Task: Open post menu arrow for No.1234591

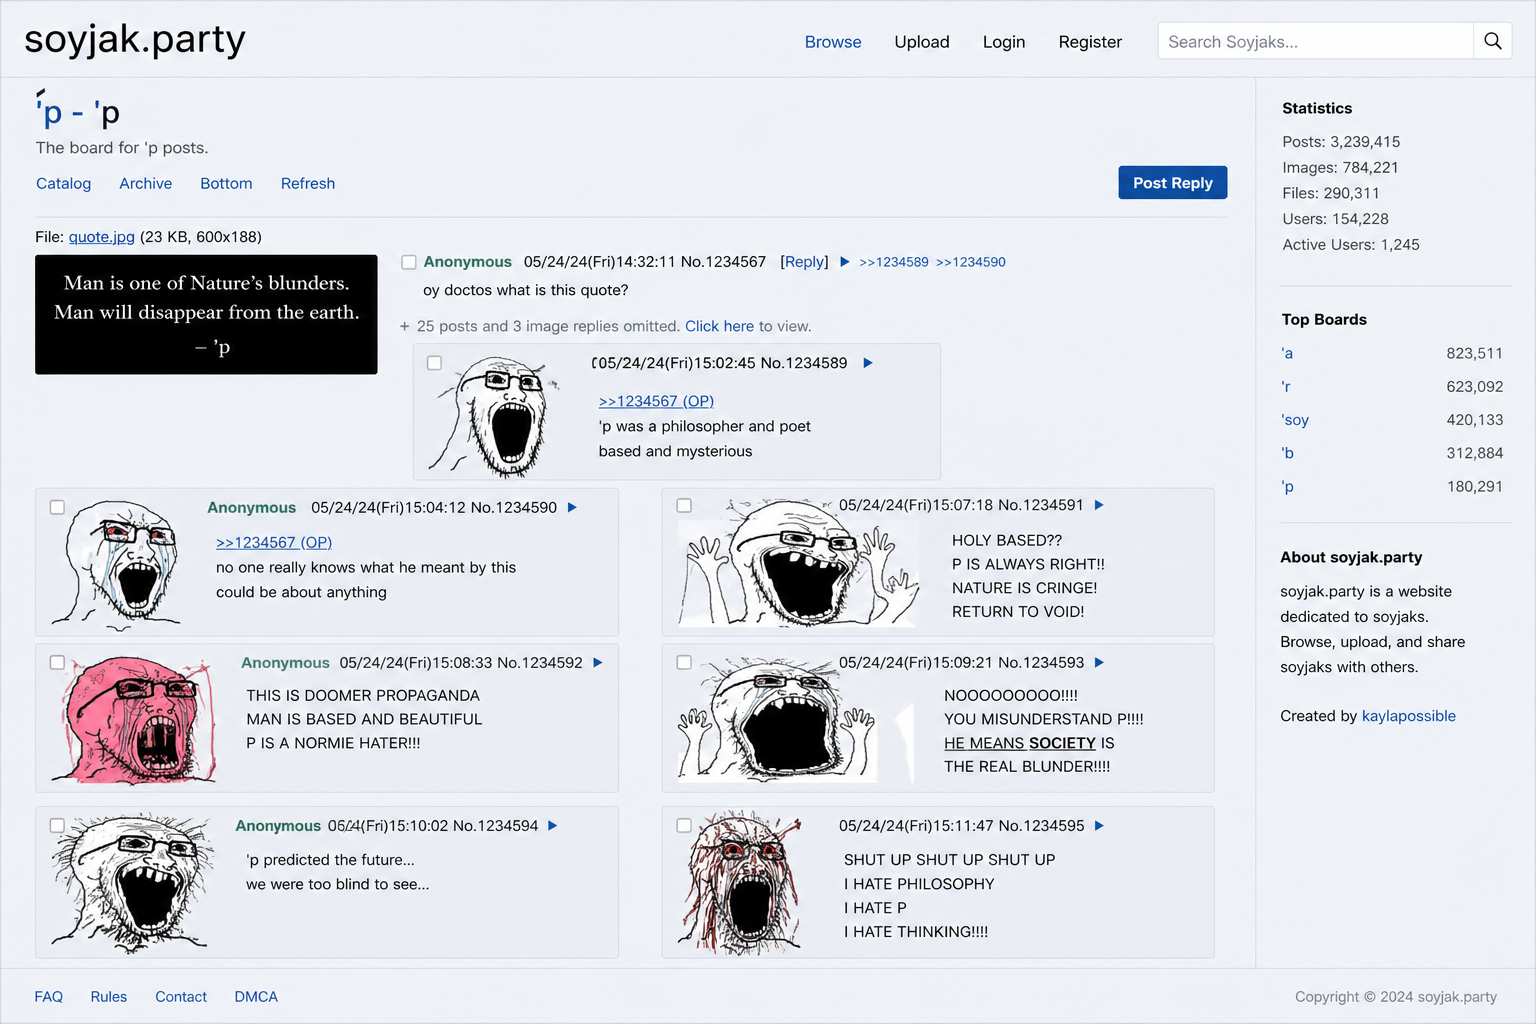Action: click(x=1099, y=505)
